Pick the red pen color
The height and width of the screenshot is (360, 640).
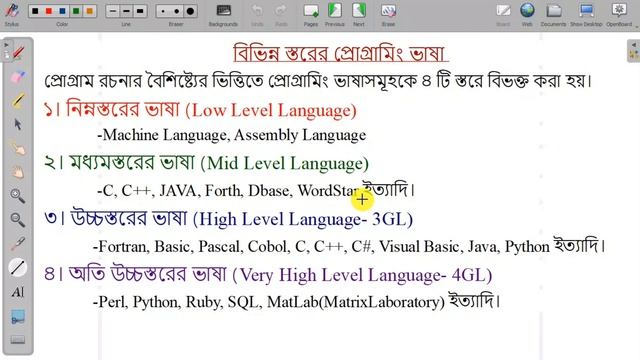coord(49,11)
